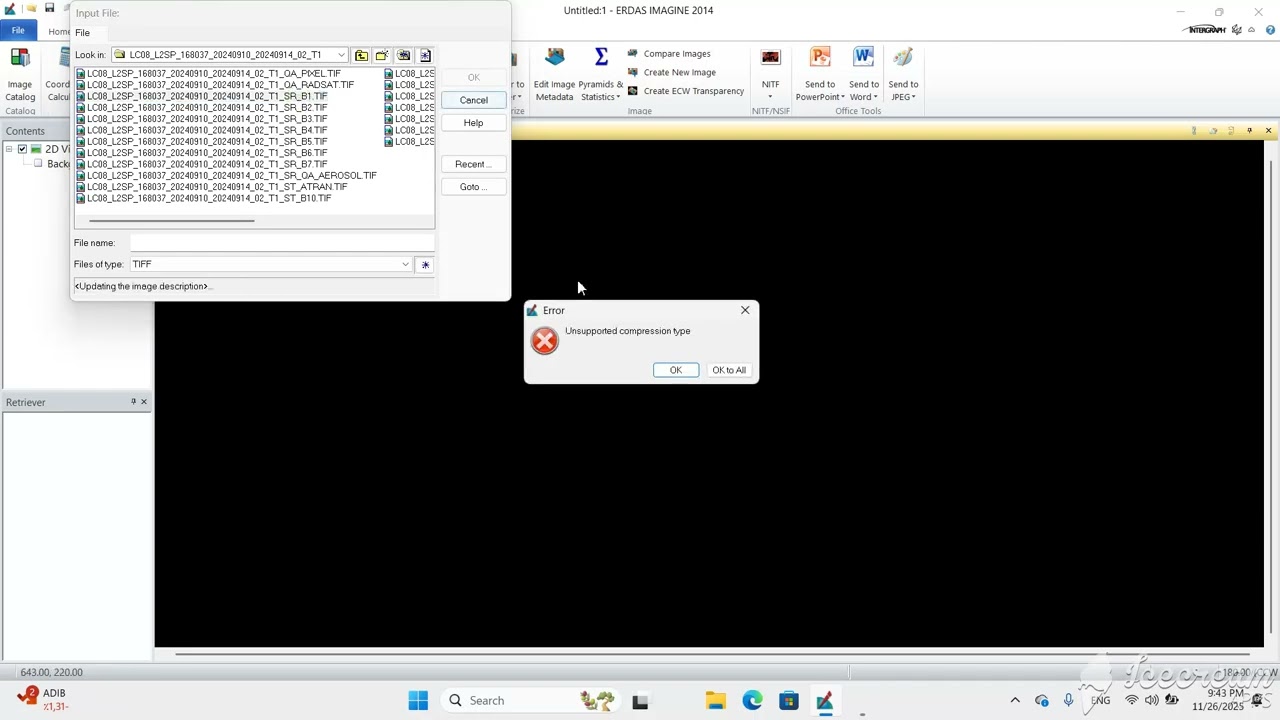Toggle the Background layer checkbox

tap(38, 164)
